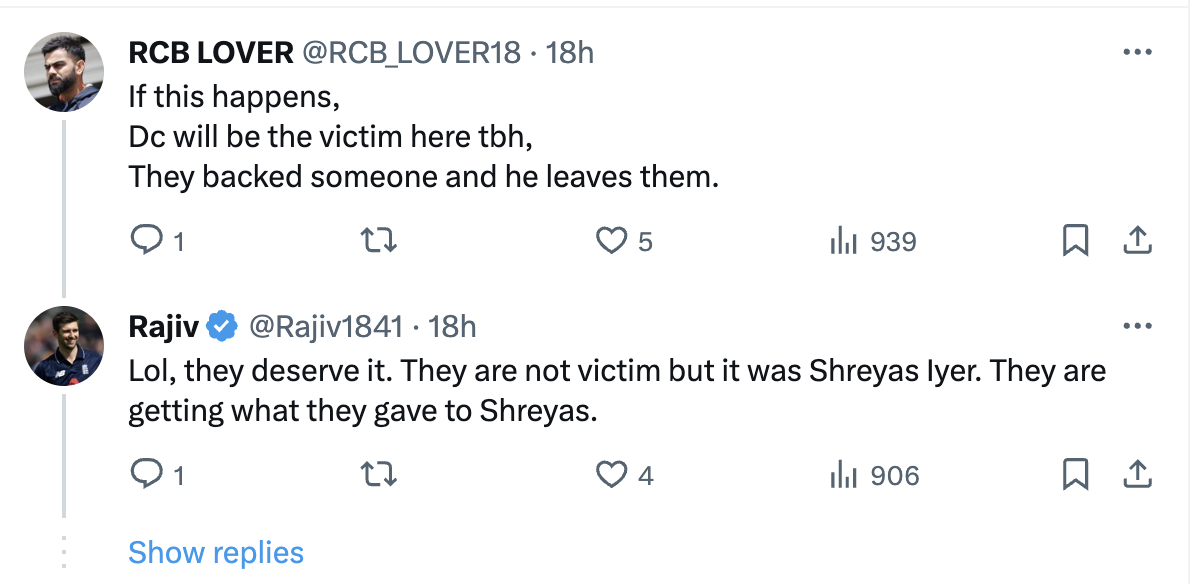
Task: Reply to Rajiv's tweet
Action: pyautogui.click(x=147, y=475)
